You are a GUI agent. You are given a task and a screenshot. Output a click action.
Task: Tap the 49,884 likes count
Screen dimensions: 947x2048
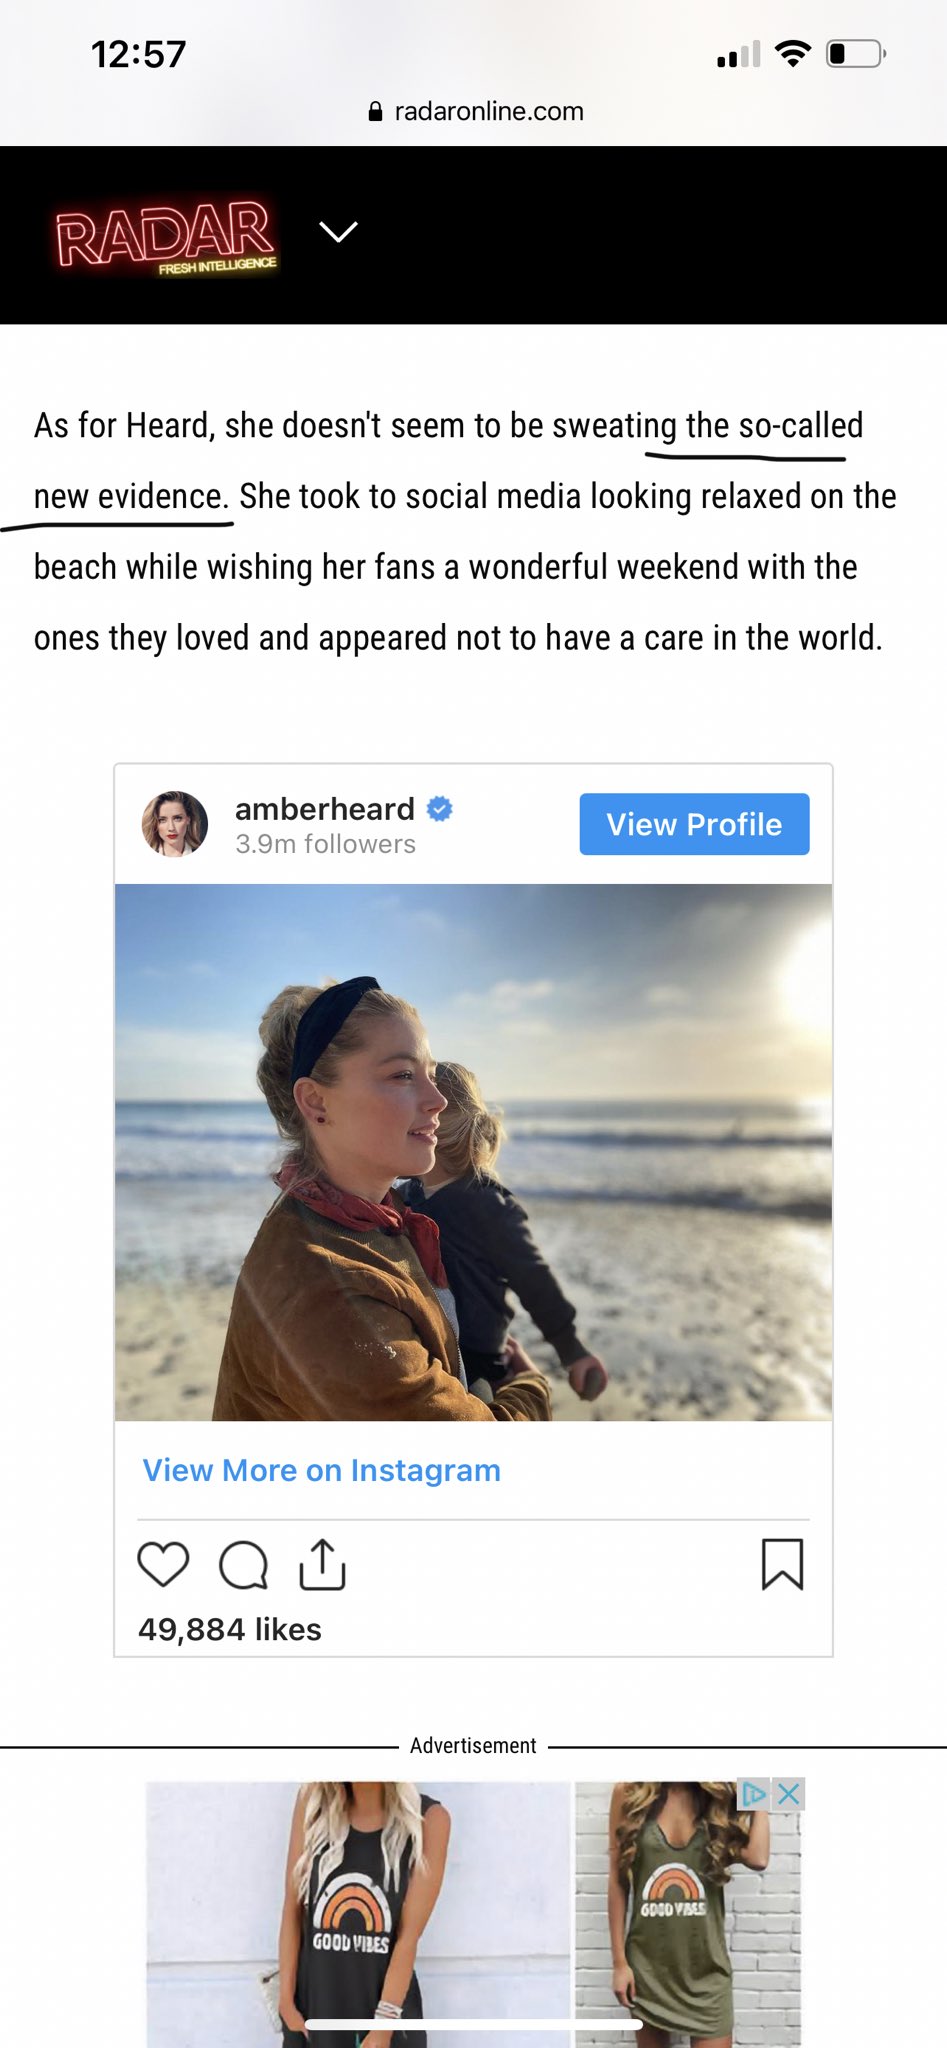tap(230, 1629)
